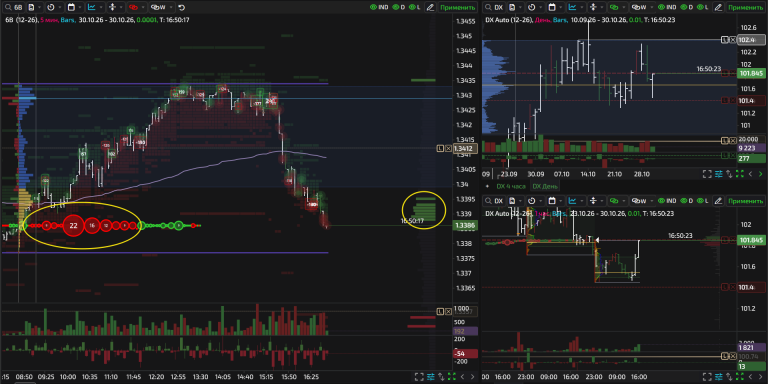Viewport: 768px width, 384px height.
Task: Click DX symbol search in daily chart
Action: click(495, 7)
